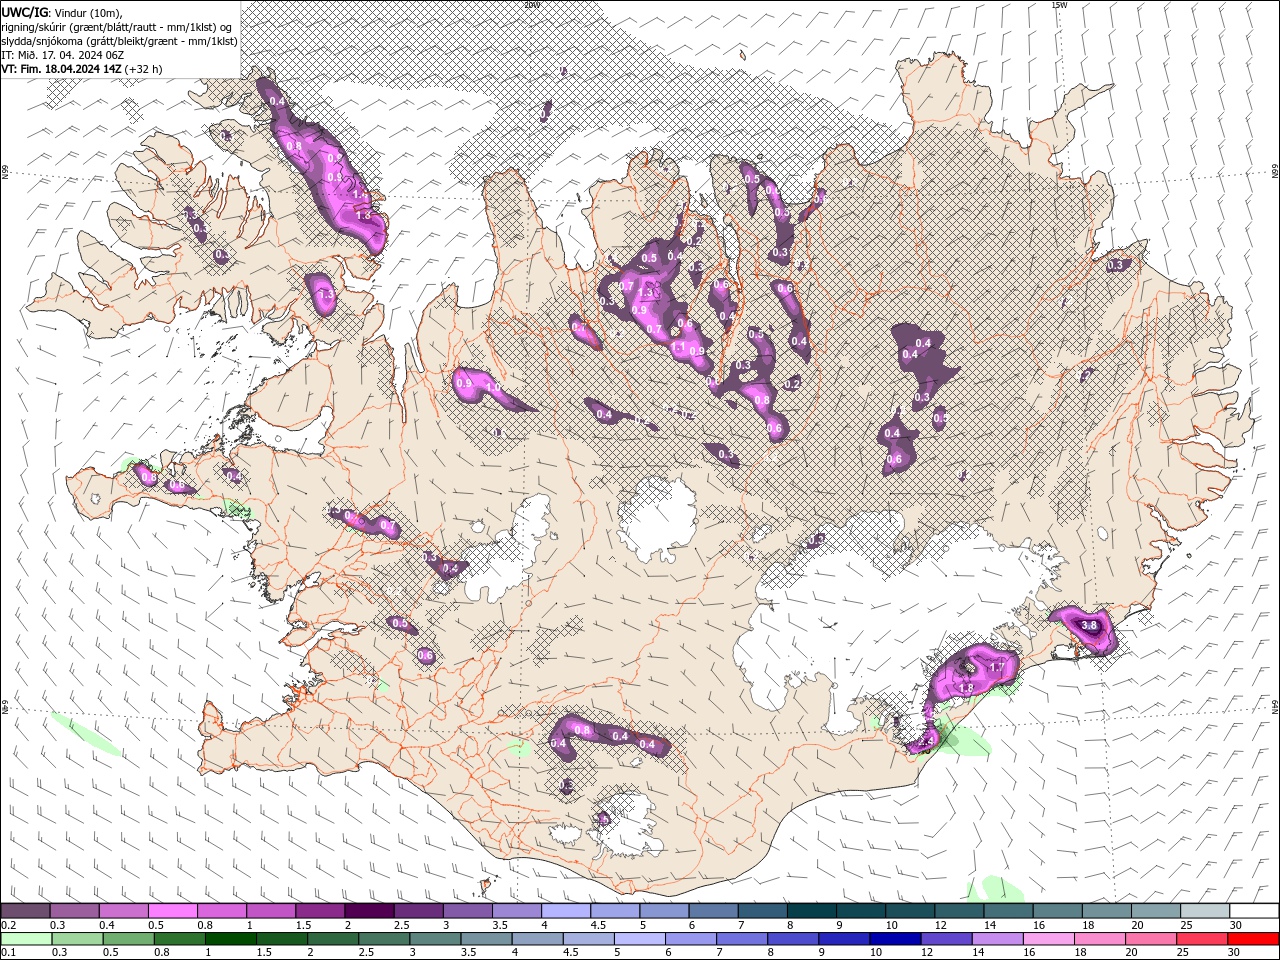Viewport: 1280px width, 960px height.
Task: Select the '1.1' precipitation value on the map
Action: (x=678, y=347)
